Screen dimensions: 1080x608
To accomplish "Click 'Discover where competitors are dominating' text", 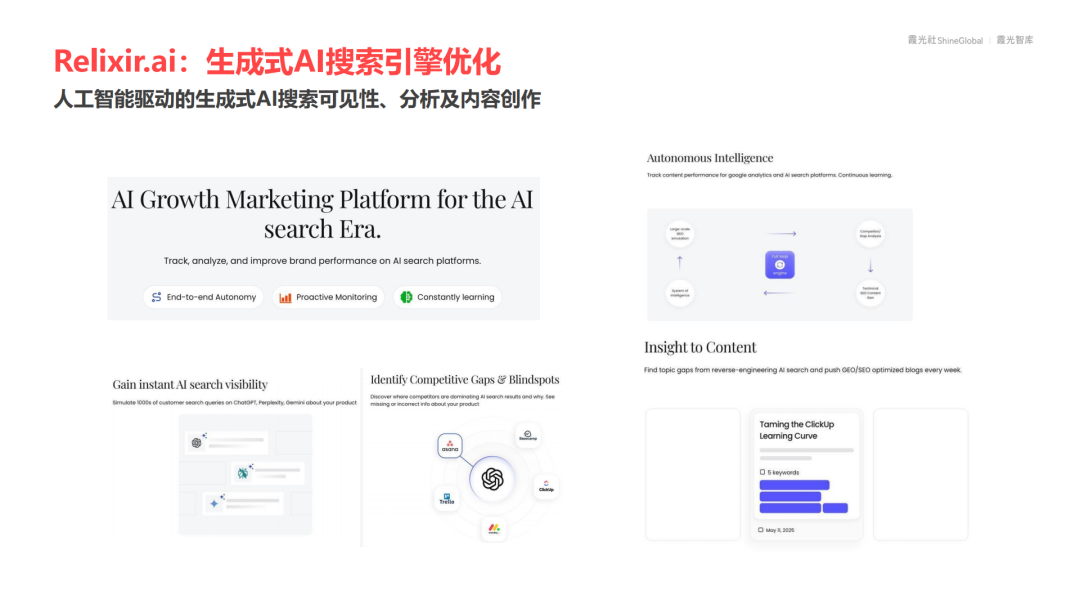I will point(462,400).
